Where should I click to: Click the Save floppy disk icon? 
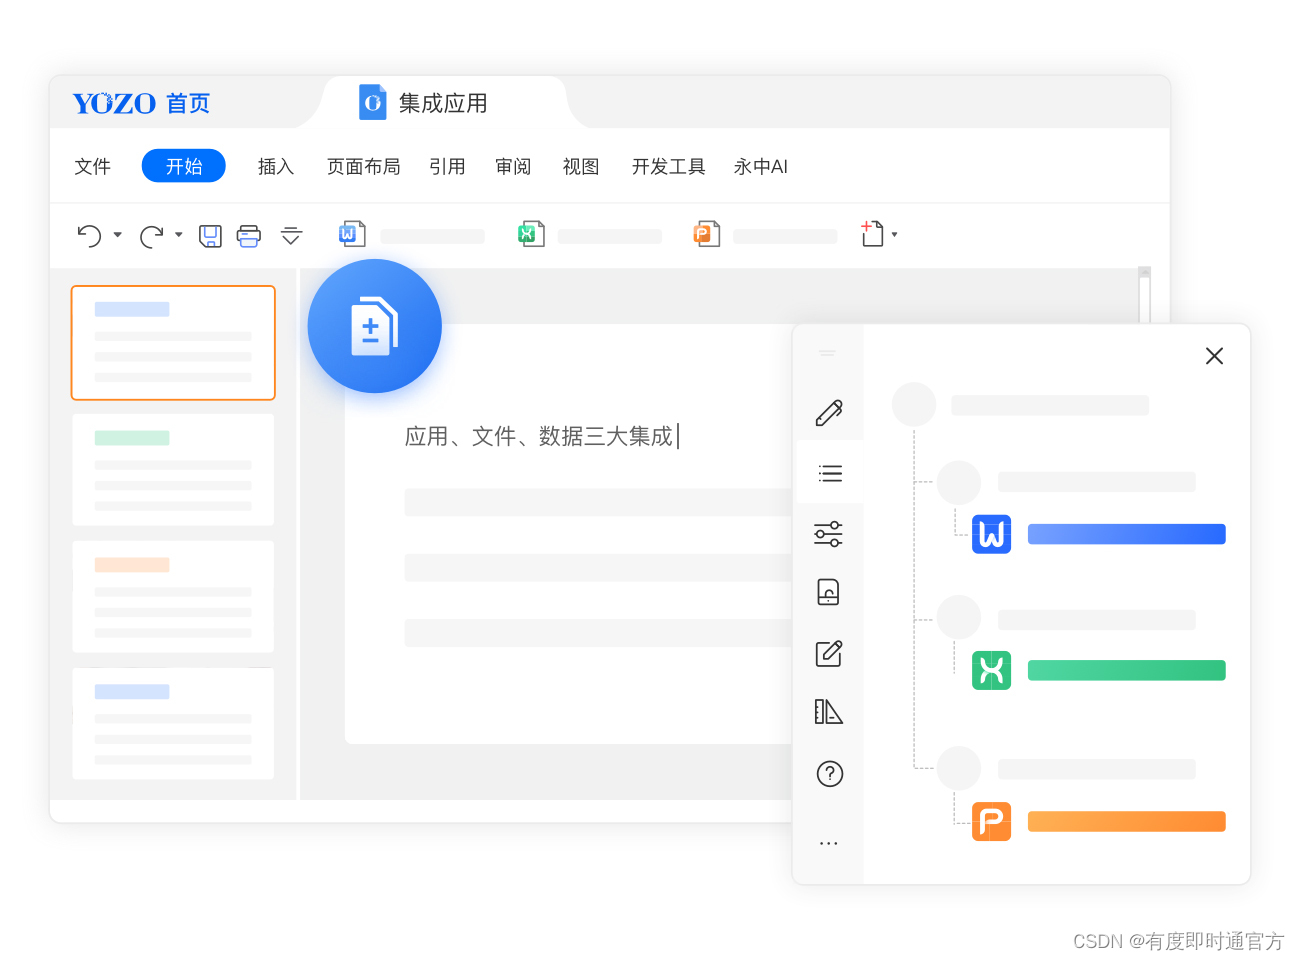click(210, 236)
